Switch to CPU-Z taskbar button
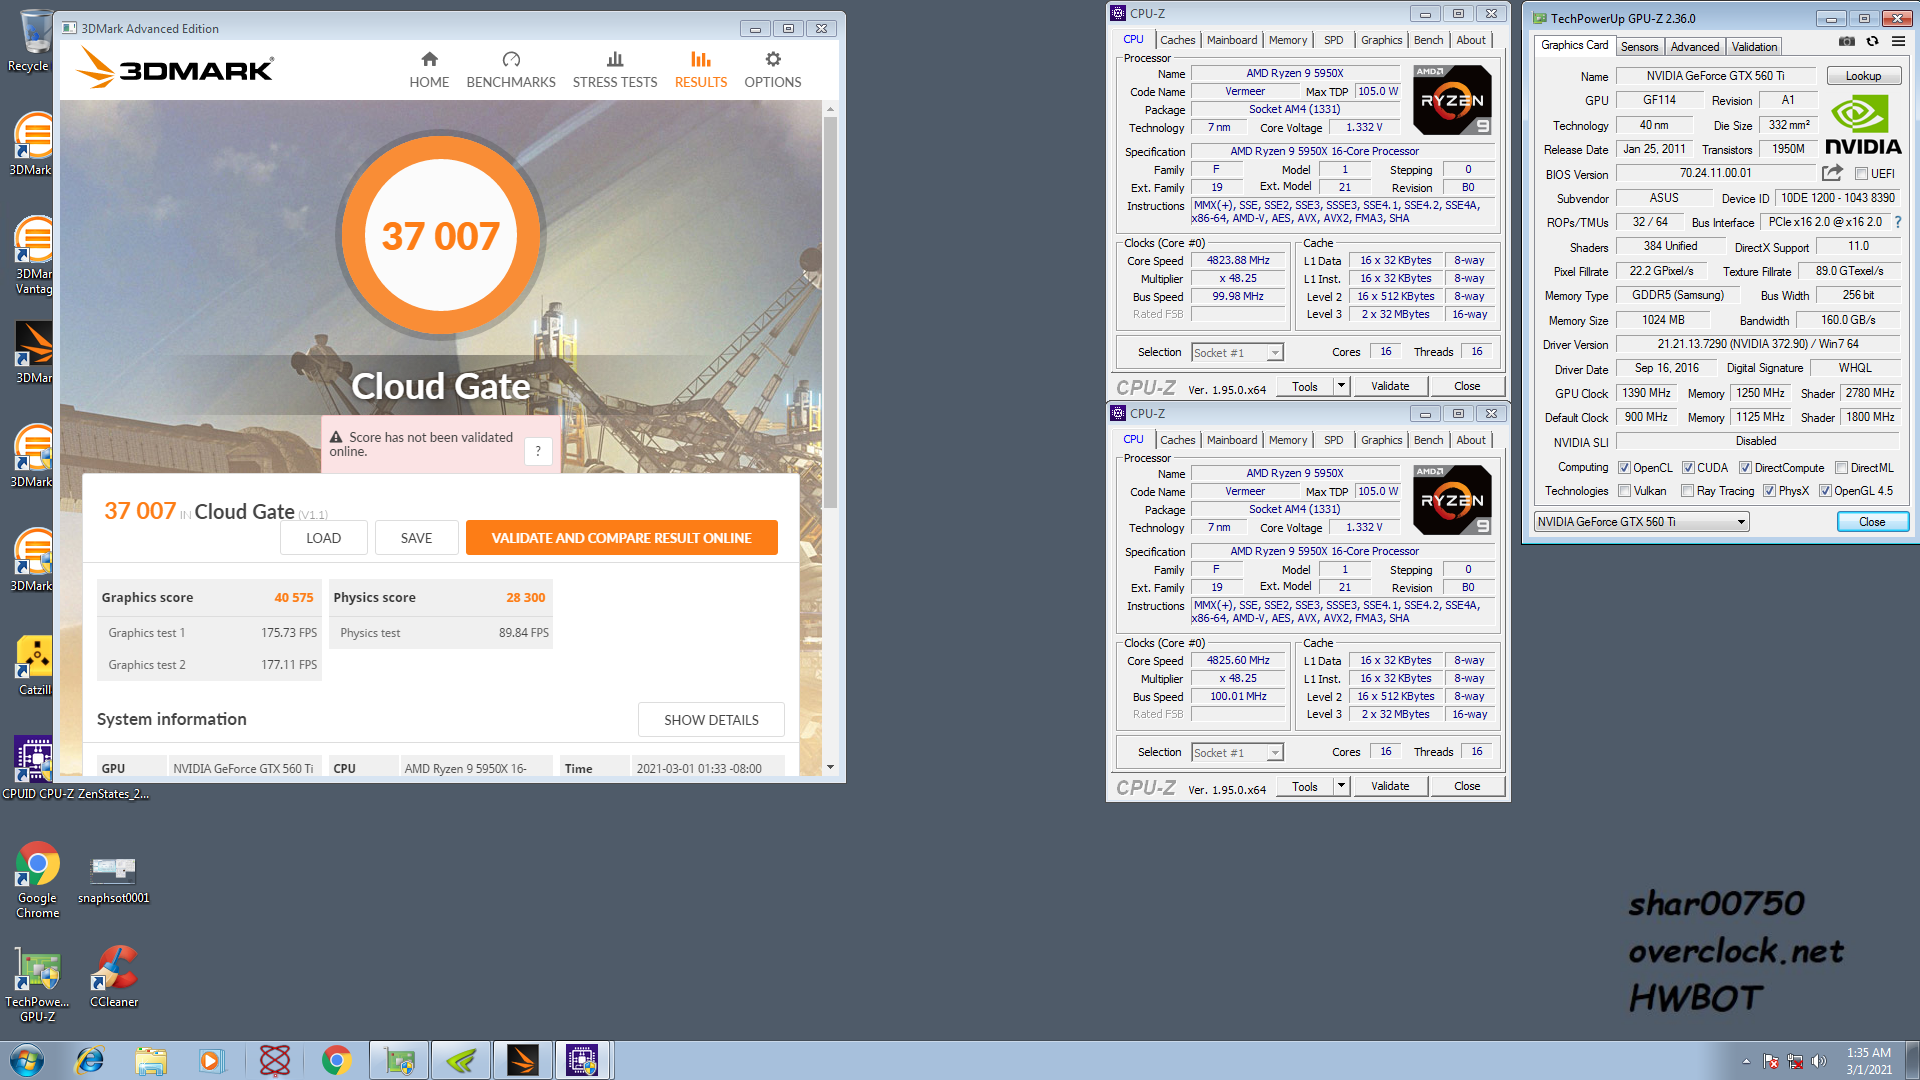This screenshot has width=1920, height=1080. [583, 1060]
